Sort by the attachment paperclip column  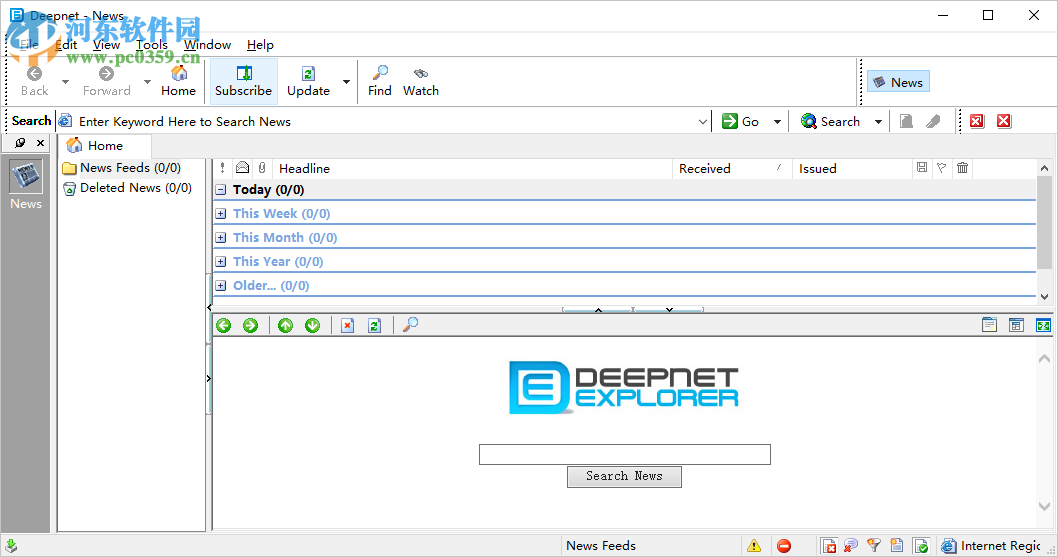click(262, 168)
